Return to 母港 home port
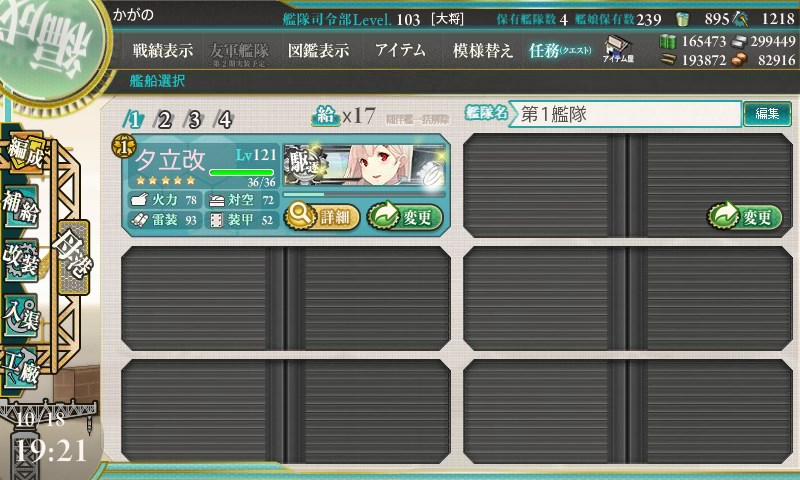 [x=73, y=257]
